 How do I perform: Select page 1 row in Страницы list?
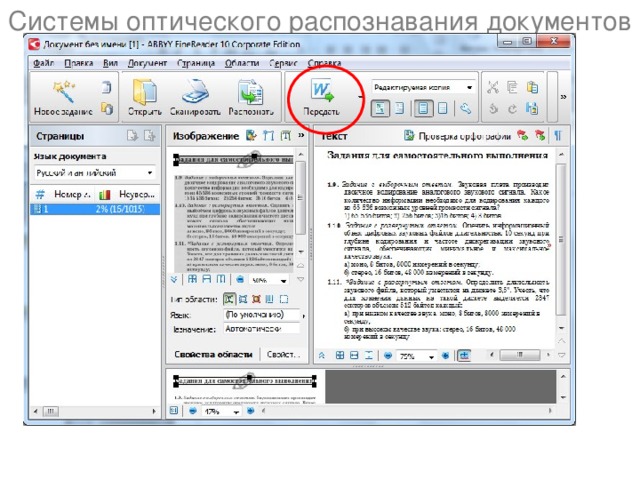coord(95,209)
